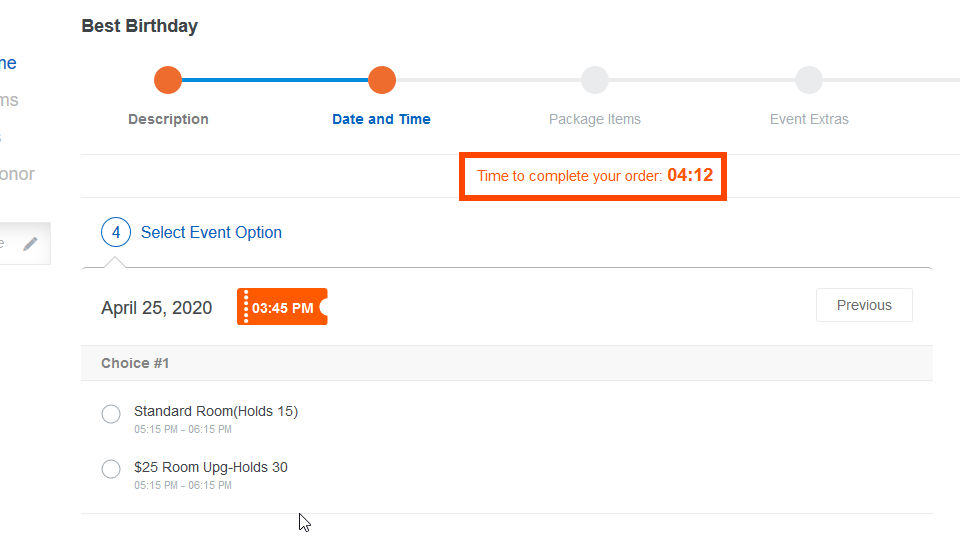Click the circled number 4 step icon

(116, 232)
